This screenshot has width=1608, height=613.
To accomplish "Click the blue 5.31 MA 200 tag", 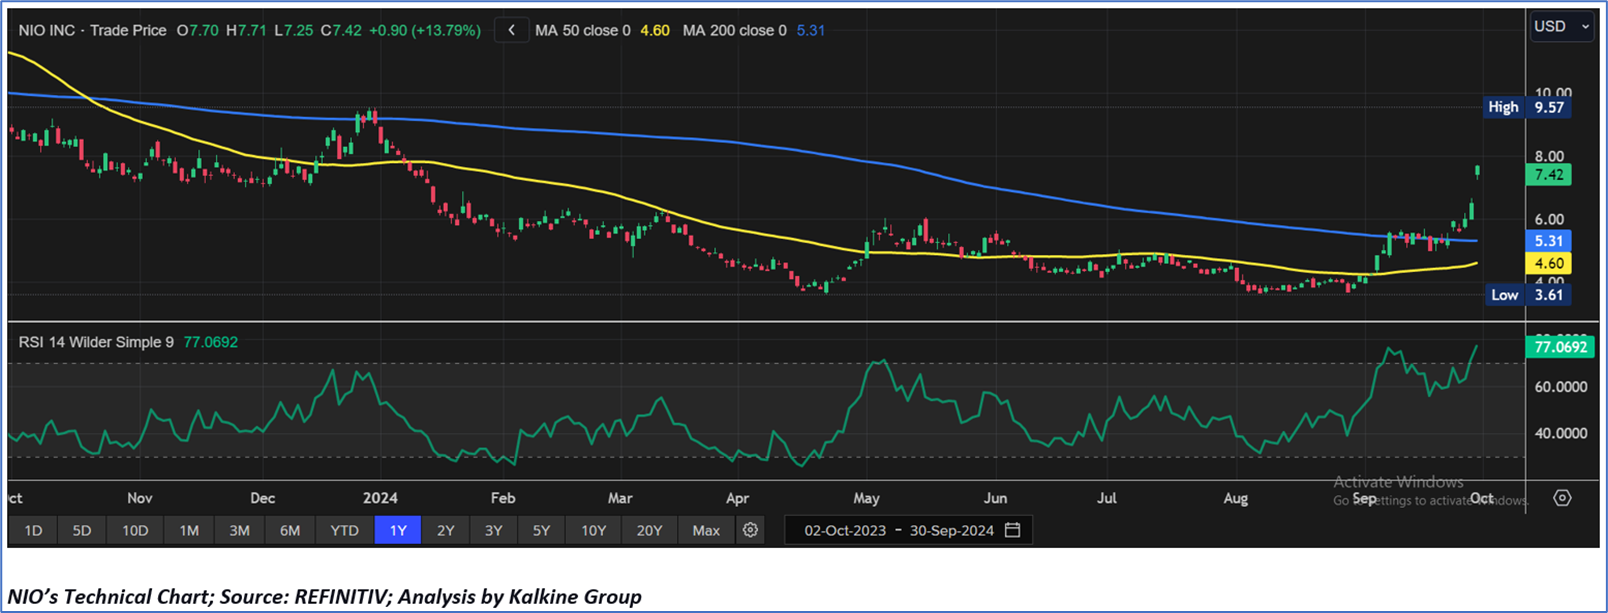I will tap(1548, 241).
